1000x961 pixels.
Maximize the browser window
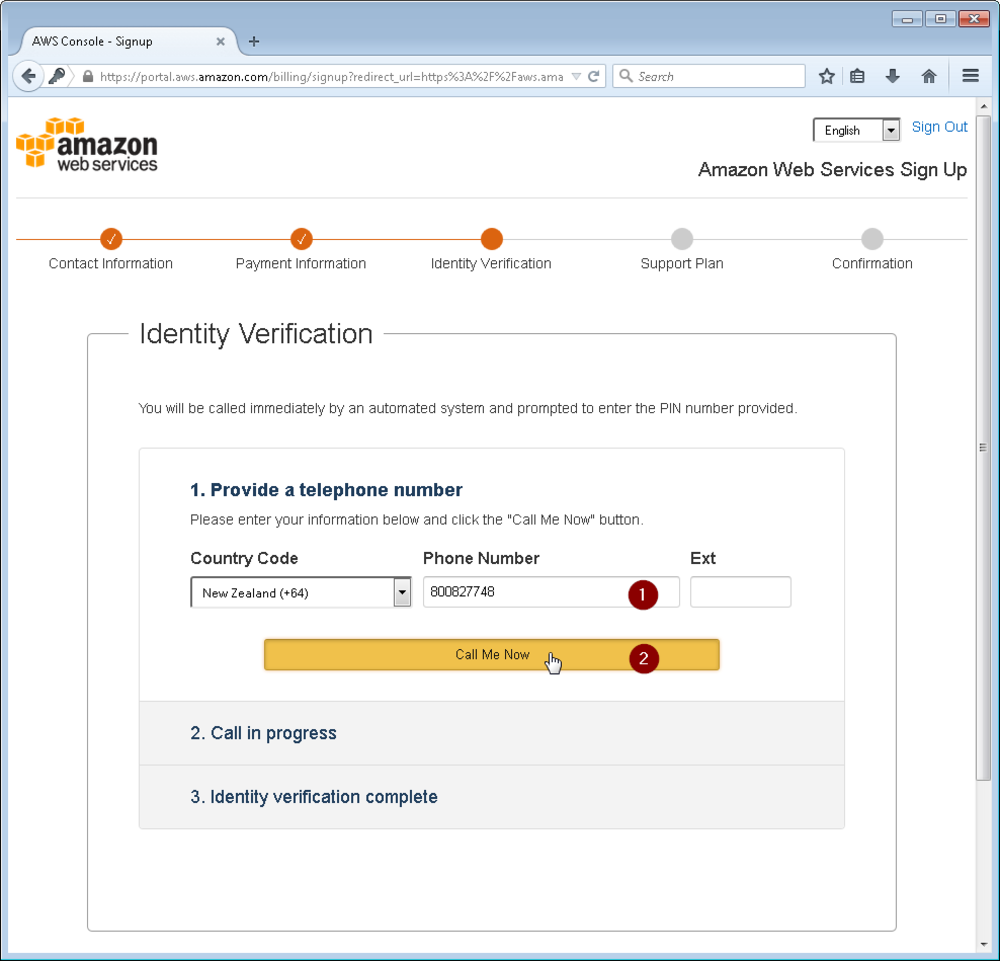click(x=940, y=19)
